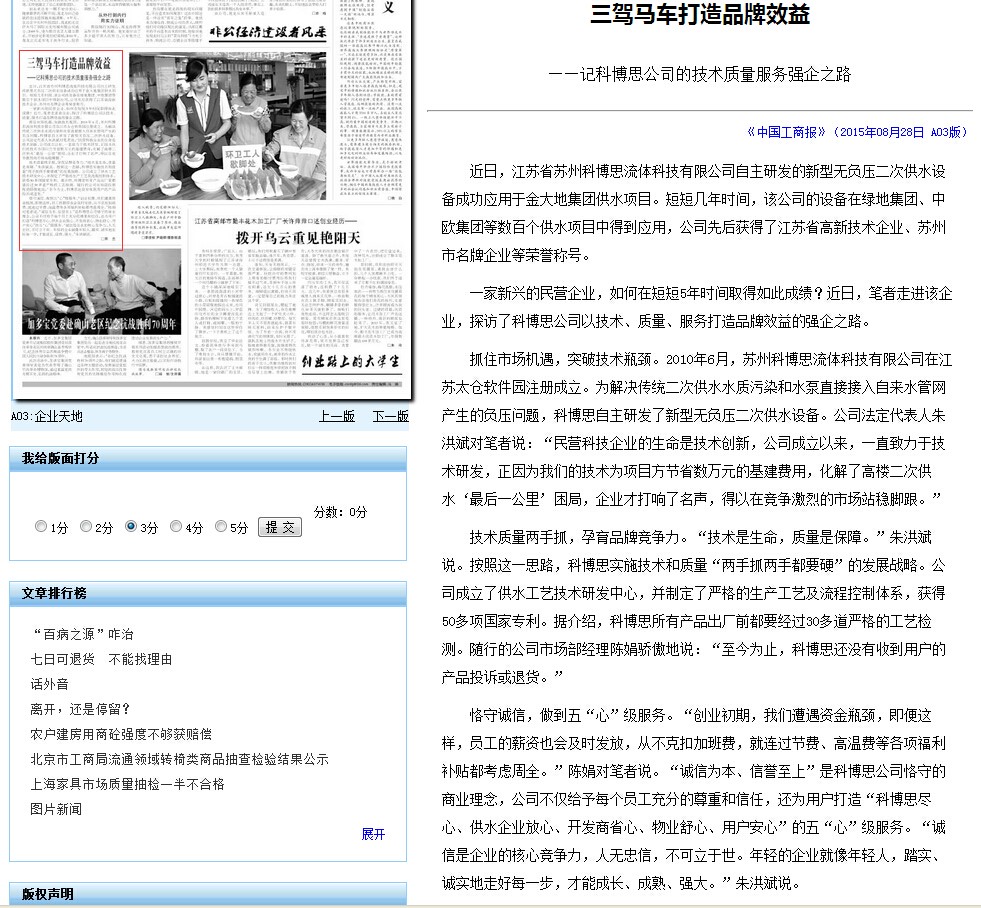Open article 七日可退货 不能找理由
981x908 pixels.
tap(101, 659)
